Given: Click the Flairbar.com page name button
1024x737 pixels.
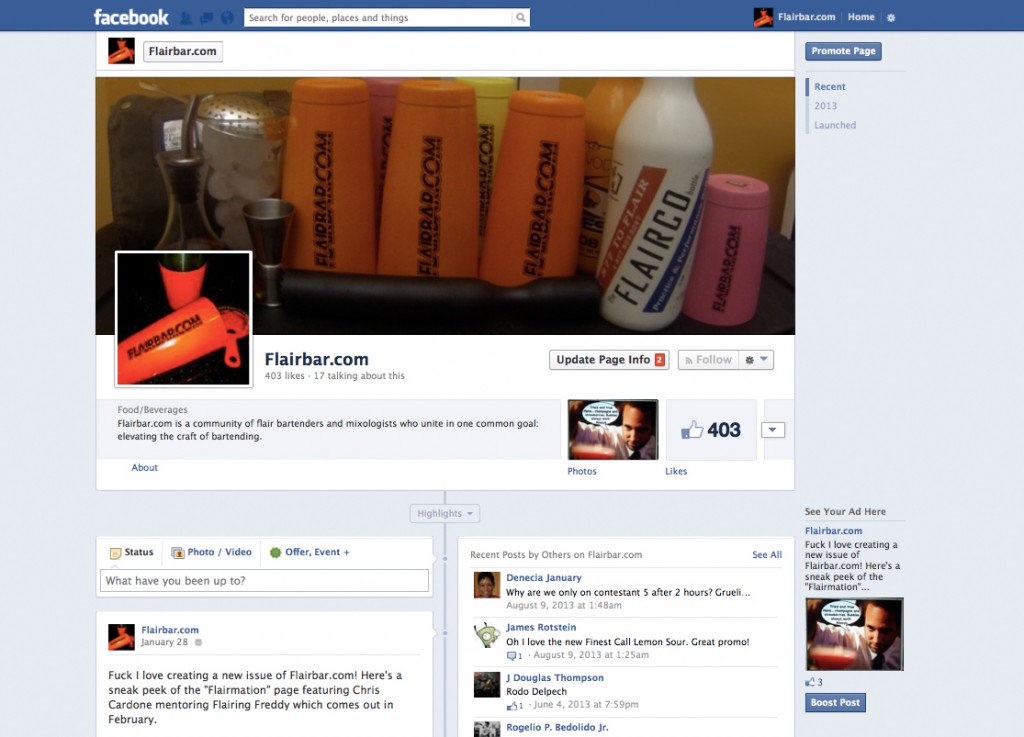Looking at the screenshot, I should coord(183,52).
